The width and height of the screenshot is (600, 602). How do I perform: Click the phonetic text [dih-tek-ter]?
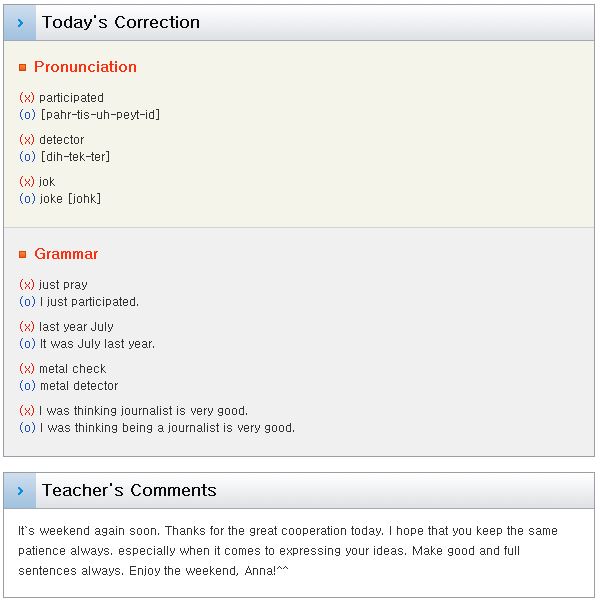[75, 157]
